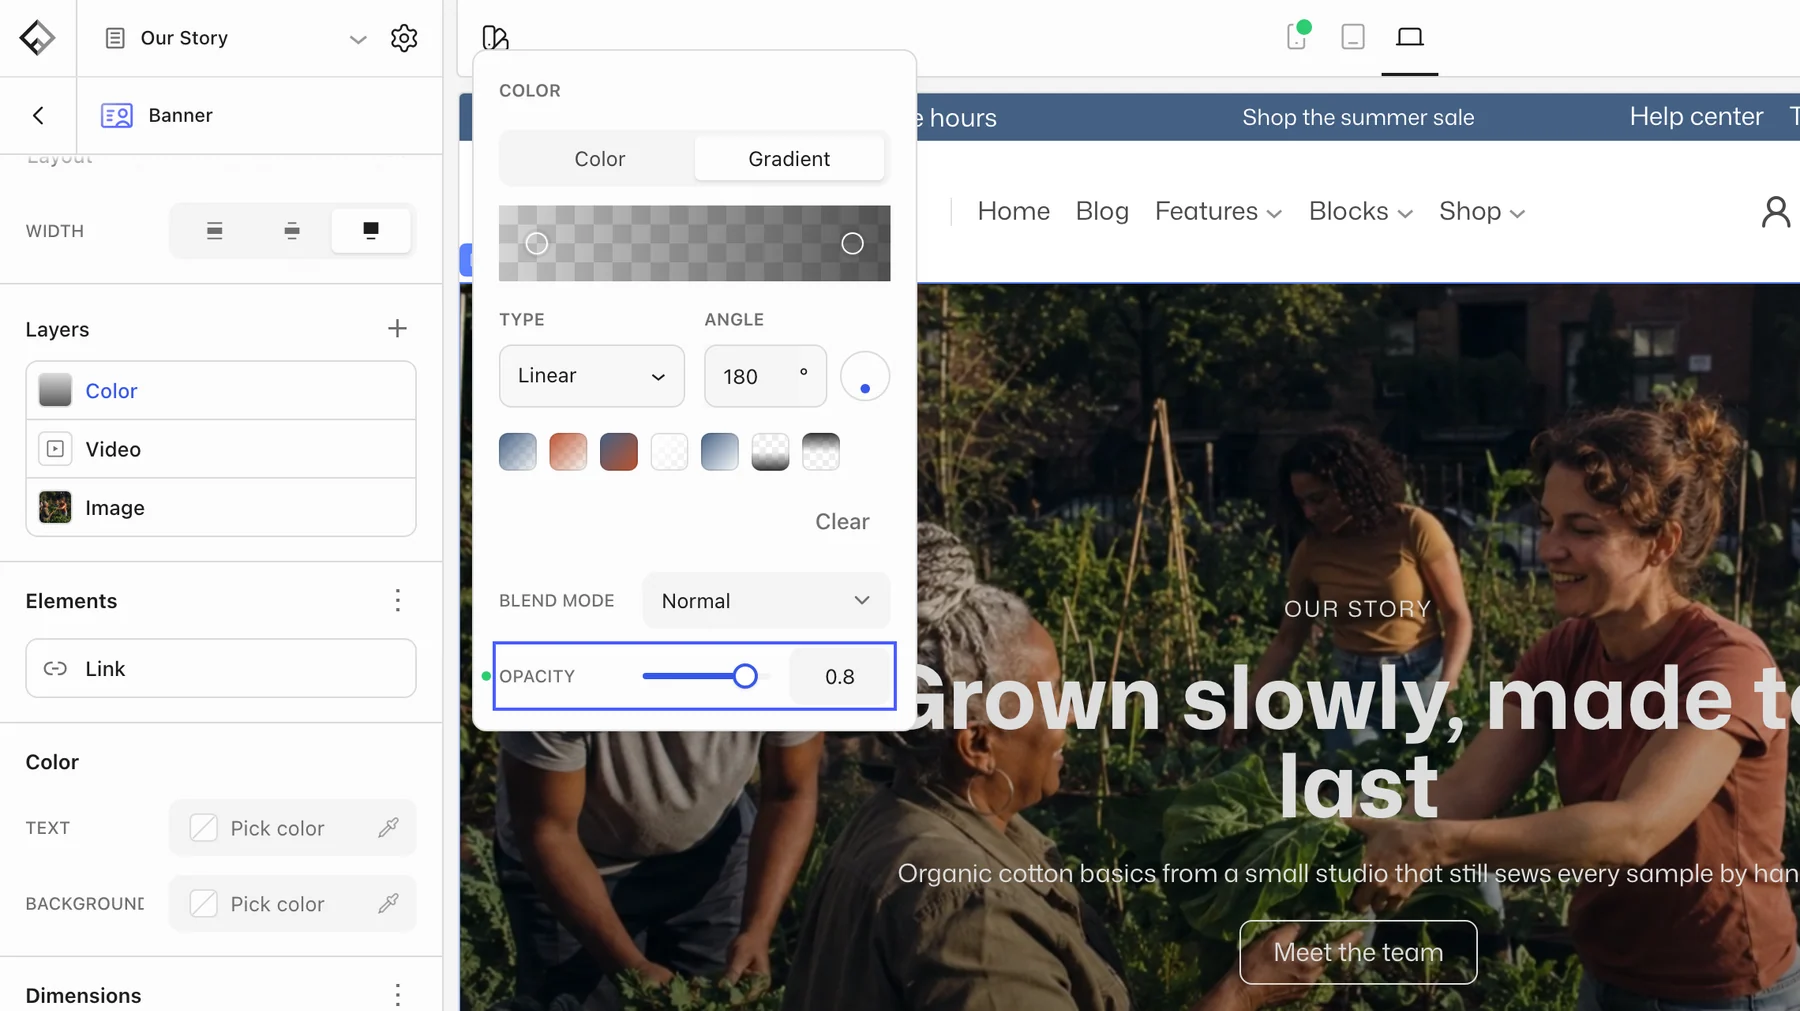
Task: Open the Blog nav link
Action: [1102, 212]
